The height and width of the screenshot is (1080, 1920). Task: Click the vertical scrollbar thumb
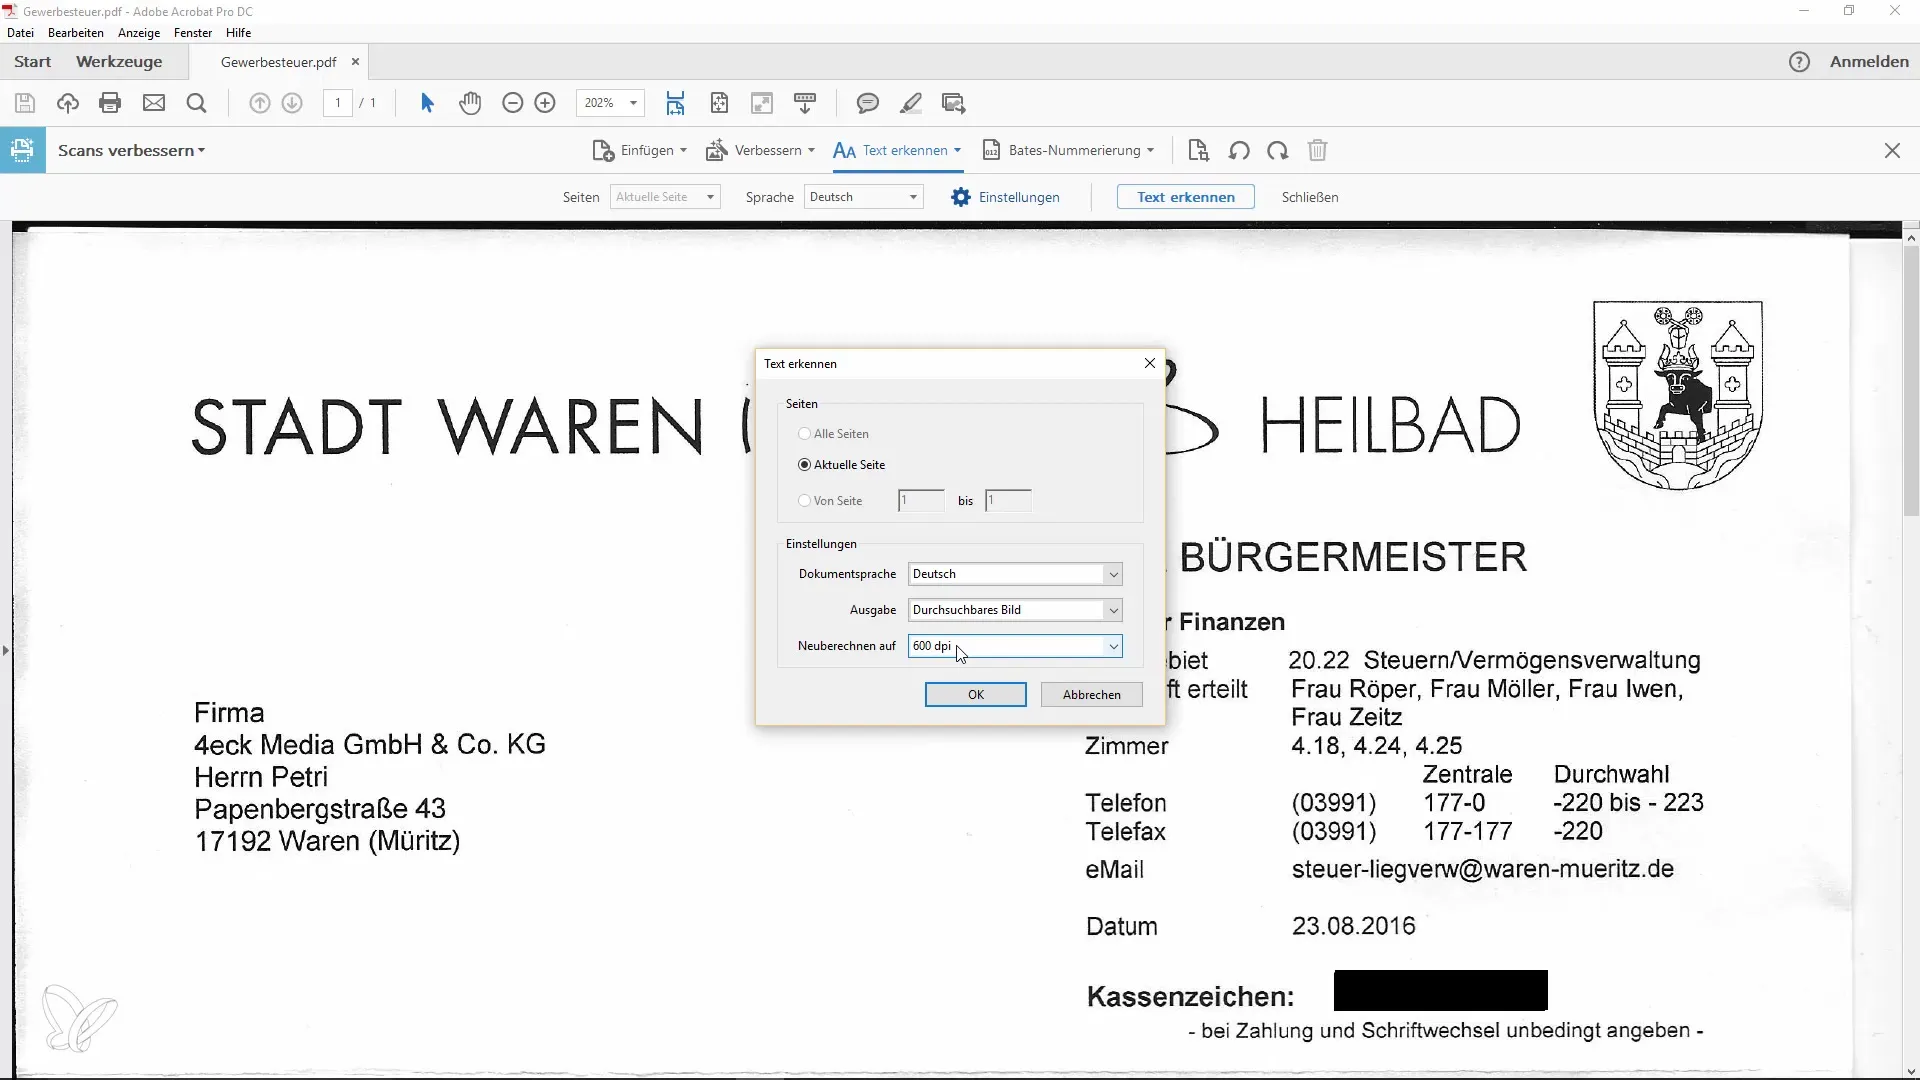pyautogui.click(x=1911, y=380)
